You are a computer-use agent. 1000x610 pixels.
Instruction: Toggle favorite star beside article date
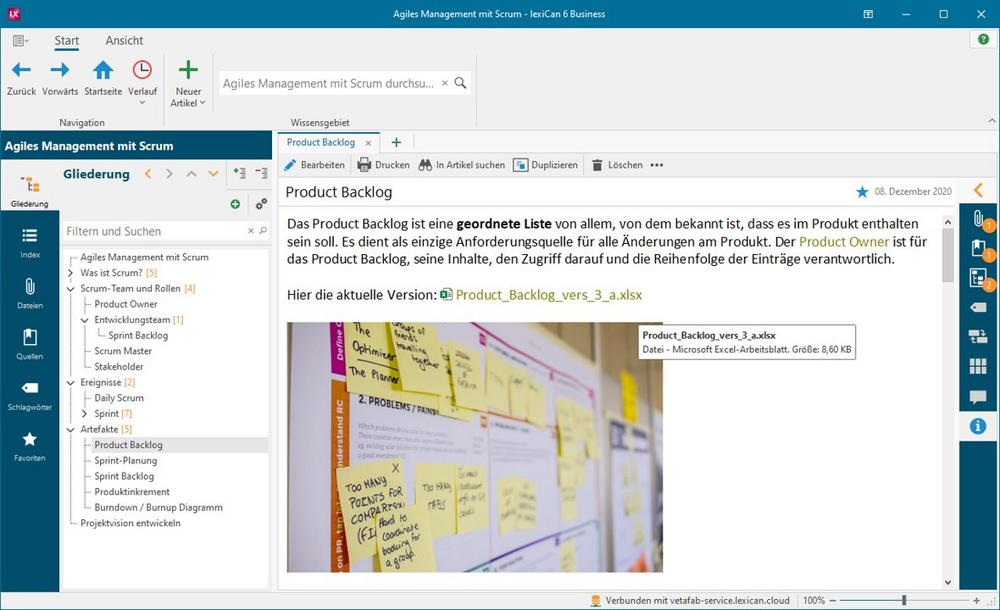point(862,192)
